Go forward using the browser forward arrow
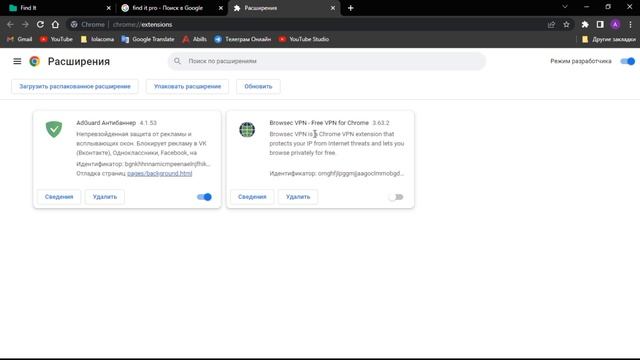 point(25,24)
